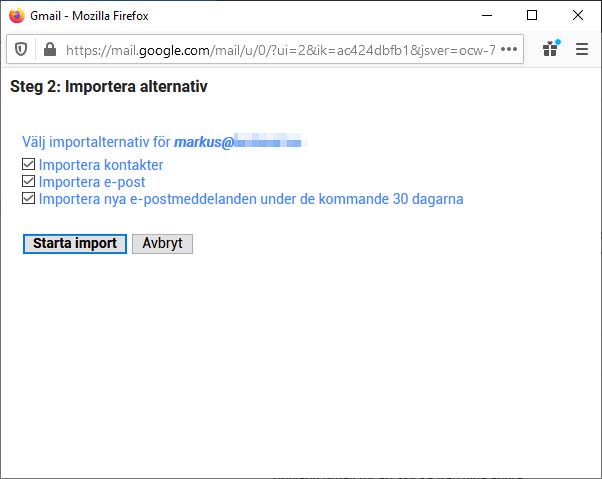602x479 pixels.
Task: Click the Steg 2: Importera alternativ heading
Action: pos(109,86)
